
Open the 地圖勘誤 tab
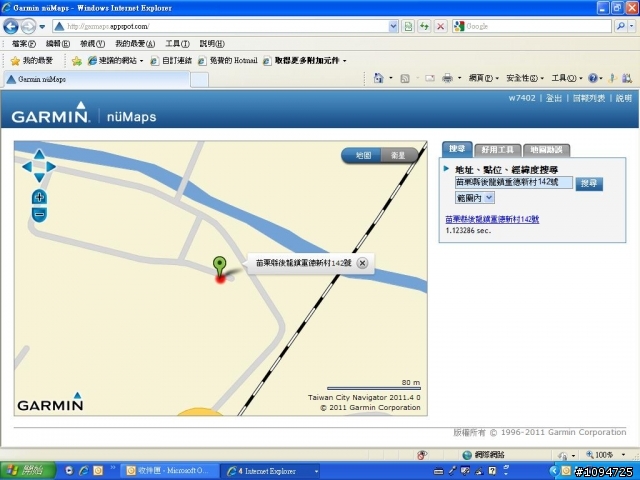click(546, 150)
